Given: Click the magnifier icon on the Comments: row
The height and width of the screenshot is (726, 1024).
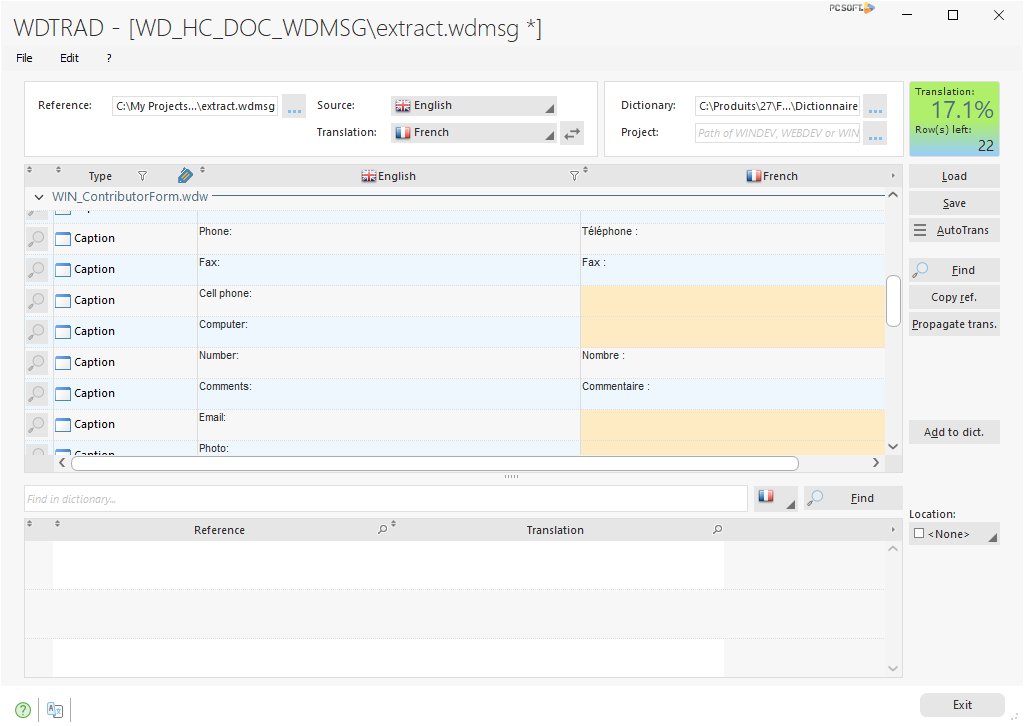Looking at the screenshot, I should 37,393.
